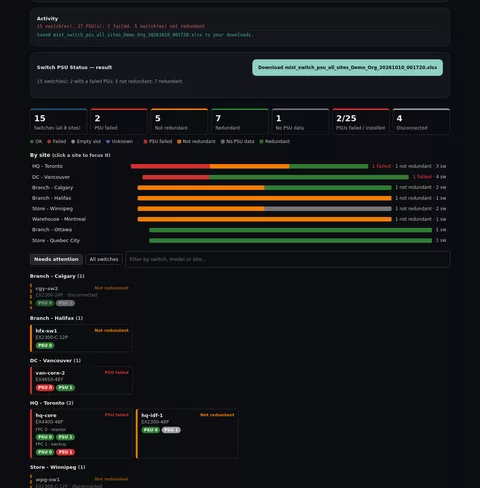
Task: Click the green OK legend dot
Action: click(32, 142)
